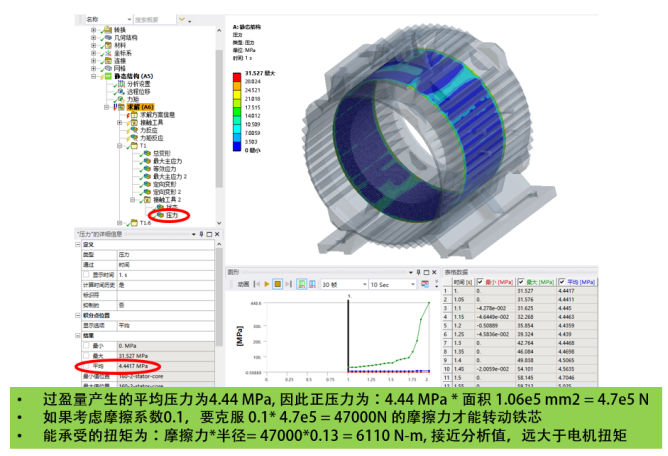Select the 最大主应力 2 tree item

click(x=170, y=176)
